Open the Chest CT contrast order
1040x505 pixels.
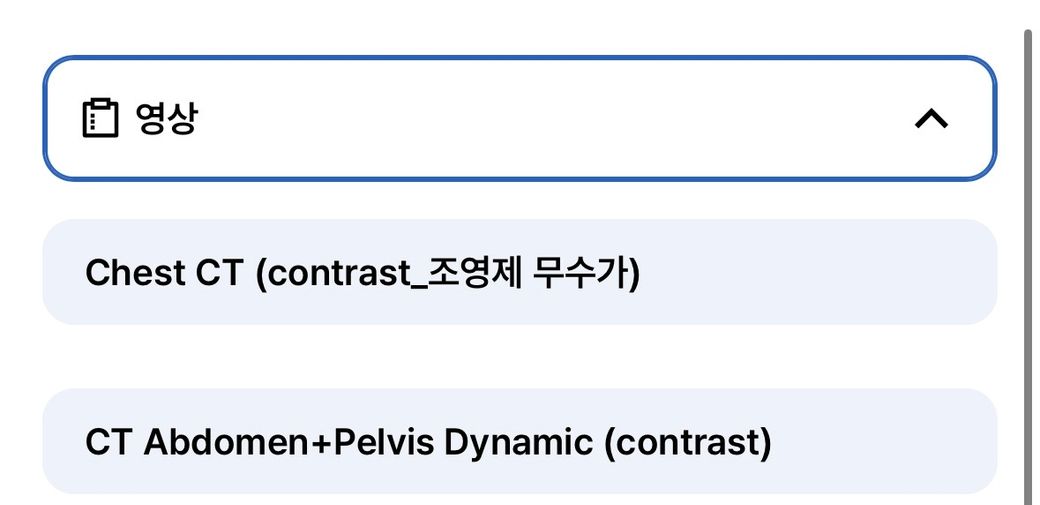pos(362,273)
